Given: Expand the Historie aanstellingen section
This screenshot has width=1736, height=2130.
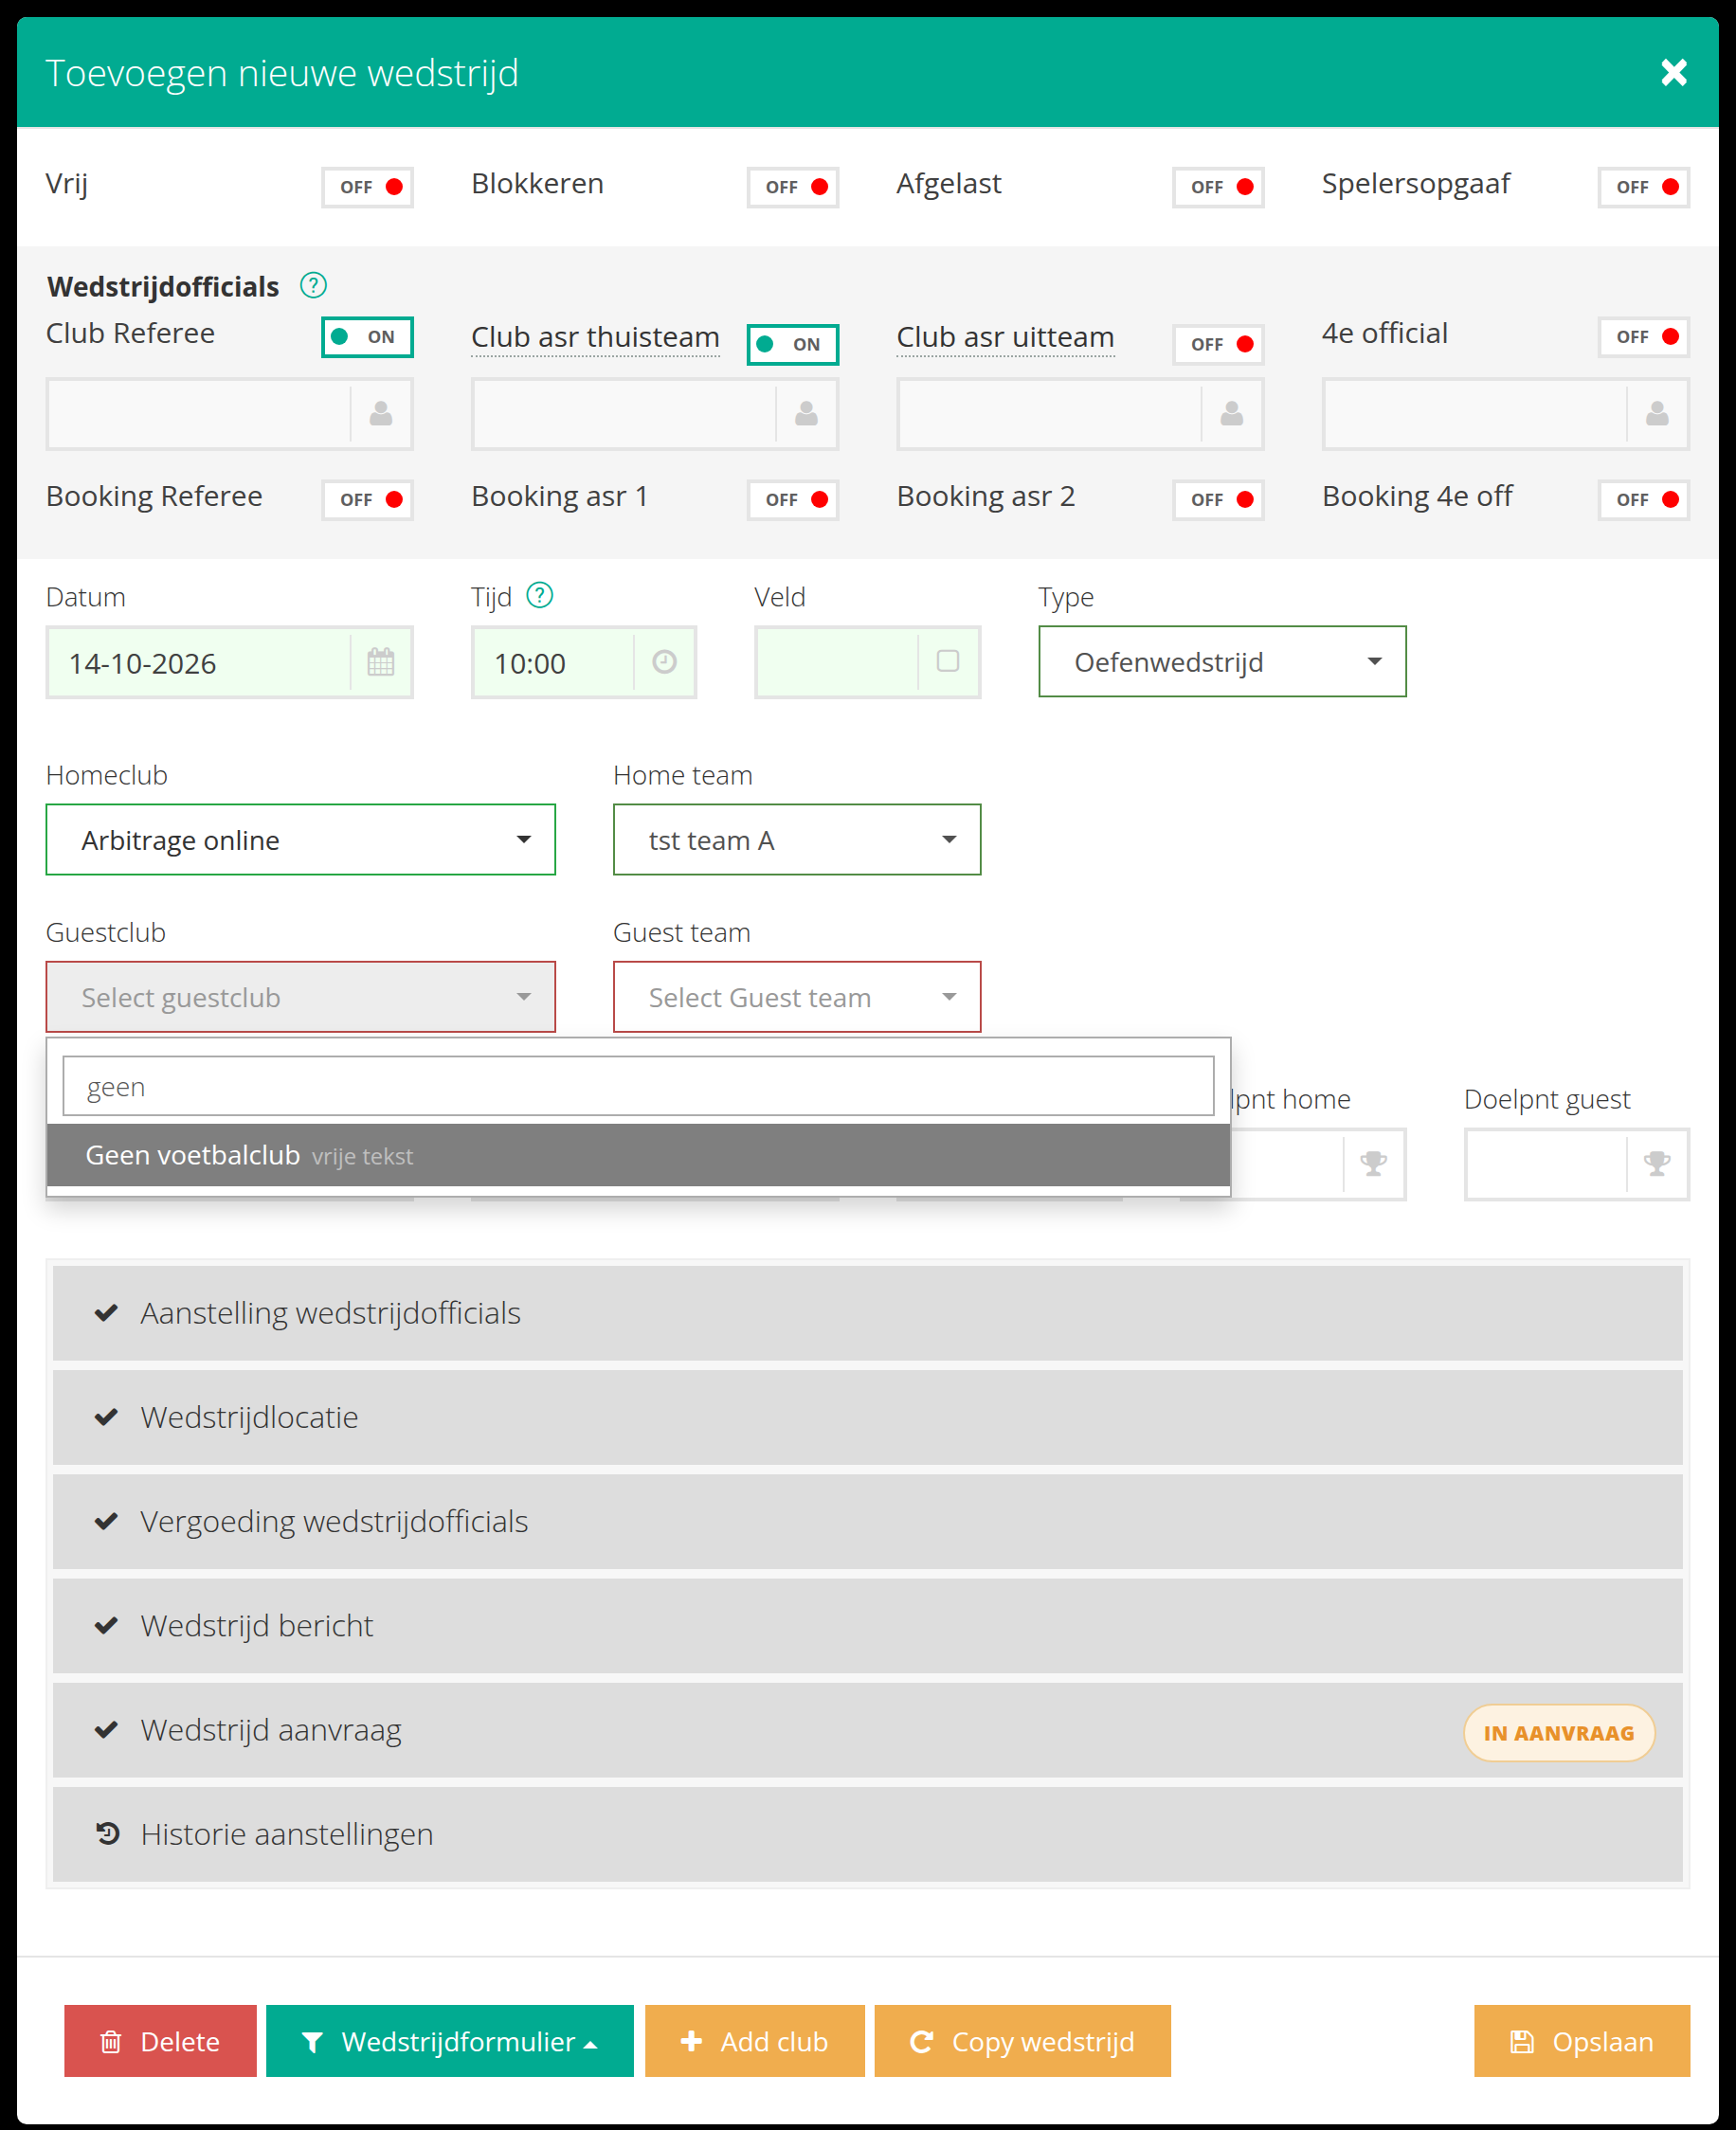Looking at the screenshot, I should point(868,1834).
